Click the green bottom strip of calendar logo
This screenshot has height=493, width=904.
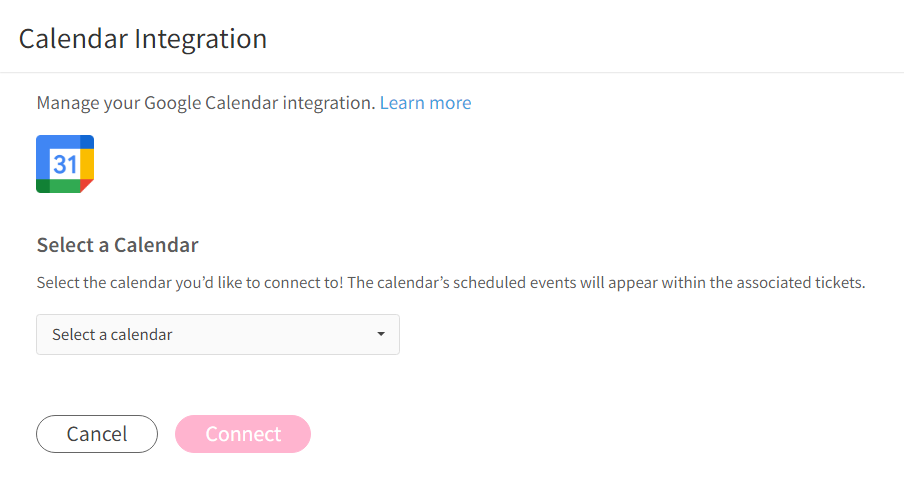pos(58,186)
